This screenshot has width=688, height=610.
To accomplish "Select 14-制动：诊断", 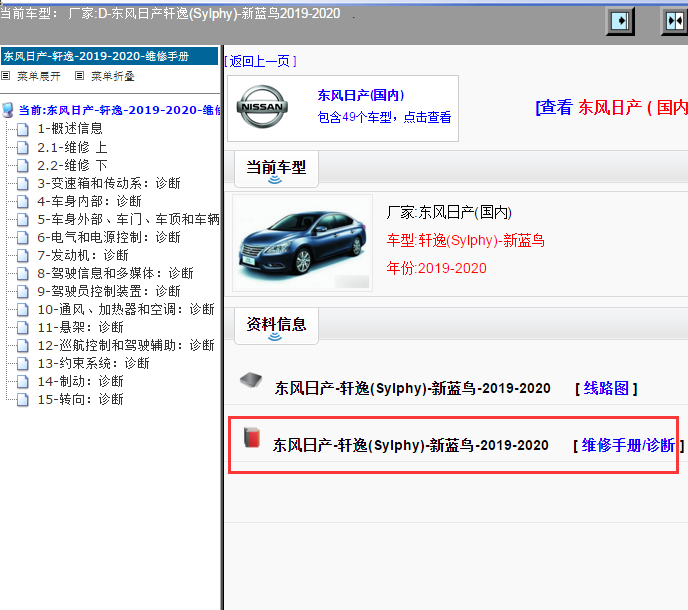I will click(80, 381).
